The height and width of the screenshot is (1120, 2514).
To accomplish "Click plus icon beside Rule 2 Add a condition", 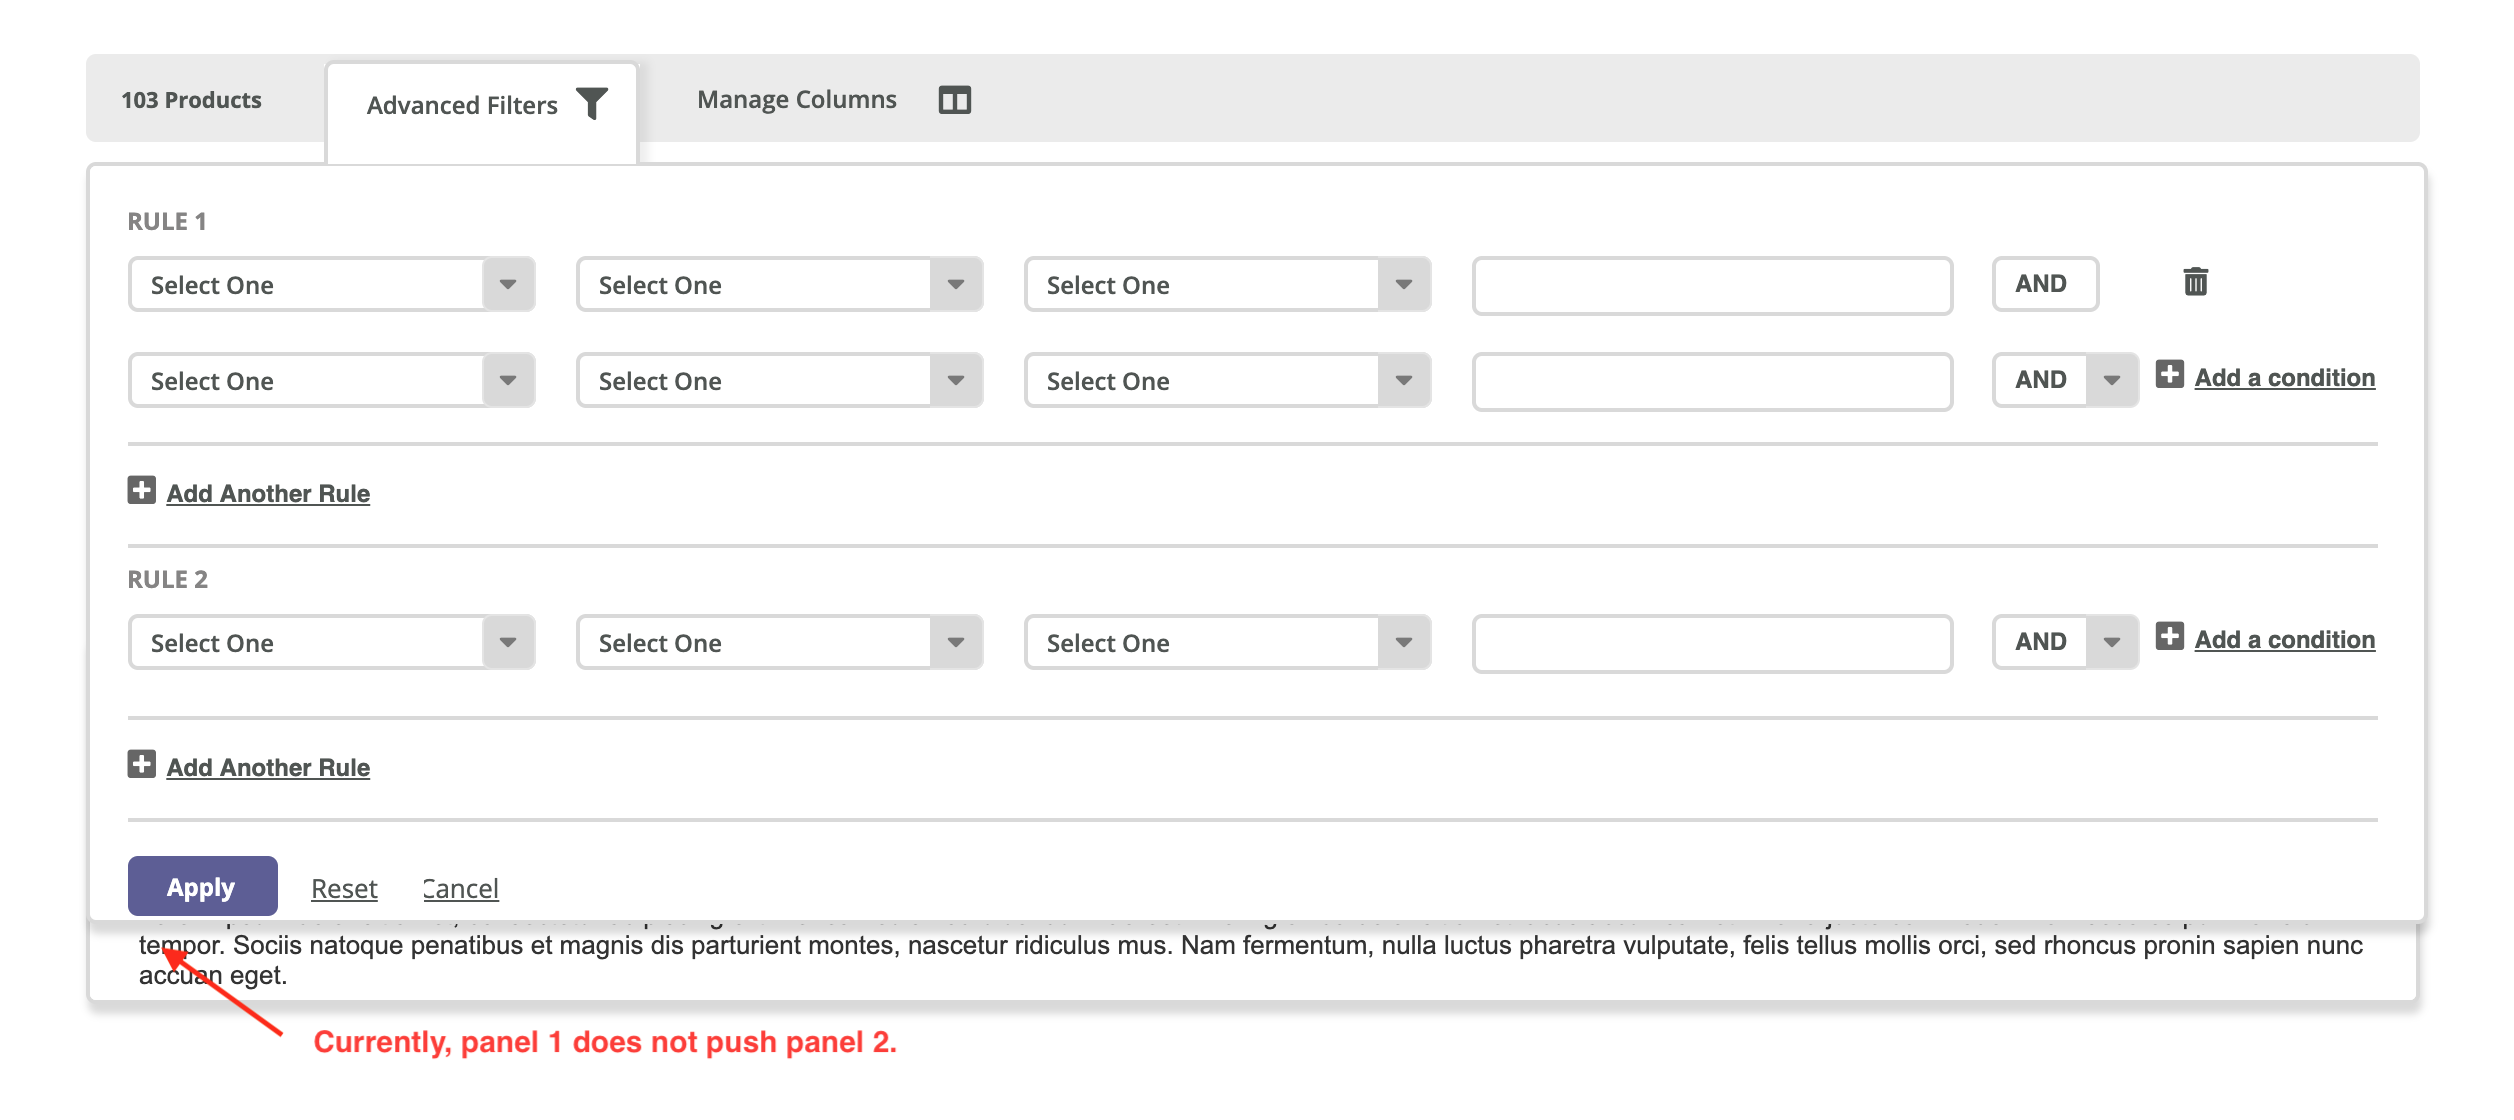I will click(2169, 637).
